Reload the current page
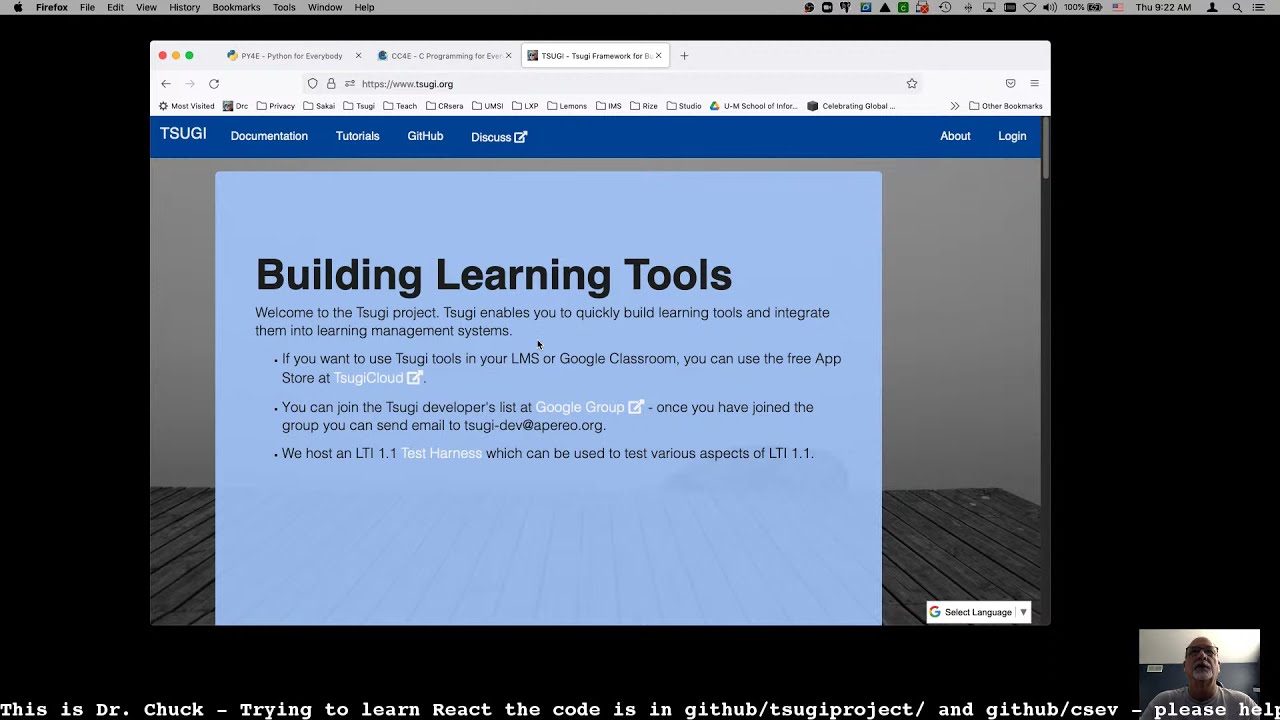 (214, 84)
